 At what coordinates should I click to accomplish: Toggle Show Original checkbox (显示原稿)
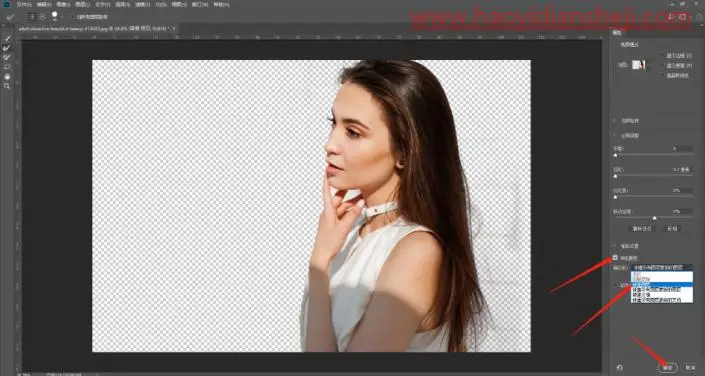(x=662, y=66)
